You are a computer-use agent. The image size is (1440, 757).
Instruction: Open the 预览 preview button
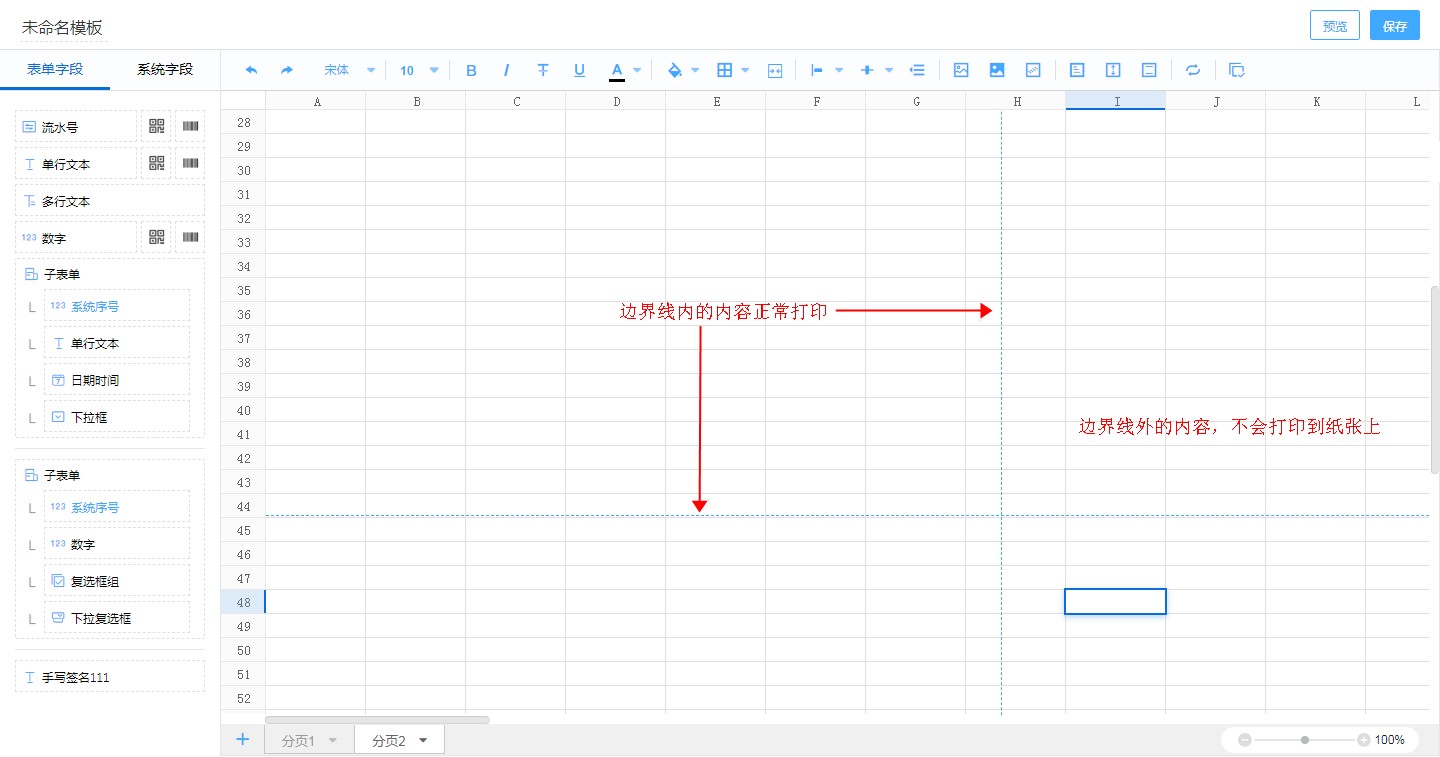[1334, 25]
